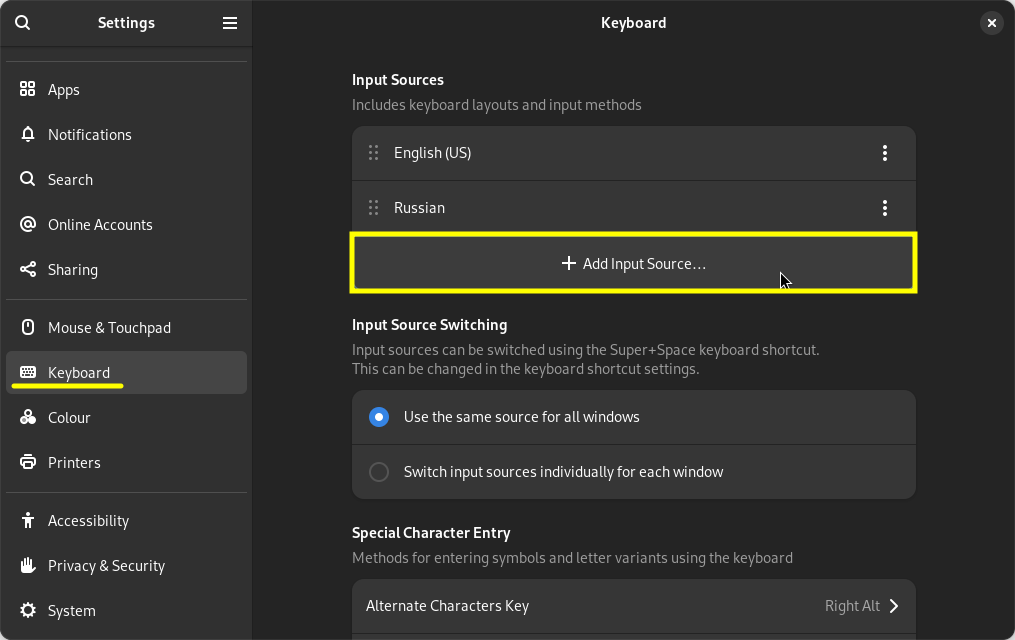1015x640 pixels.
Task: Select 'Switch input sources individually for each window'
Action: coord(379,472)
